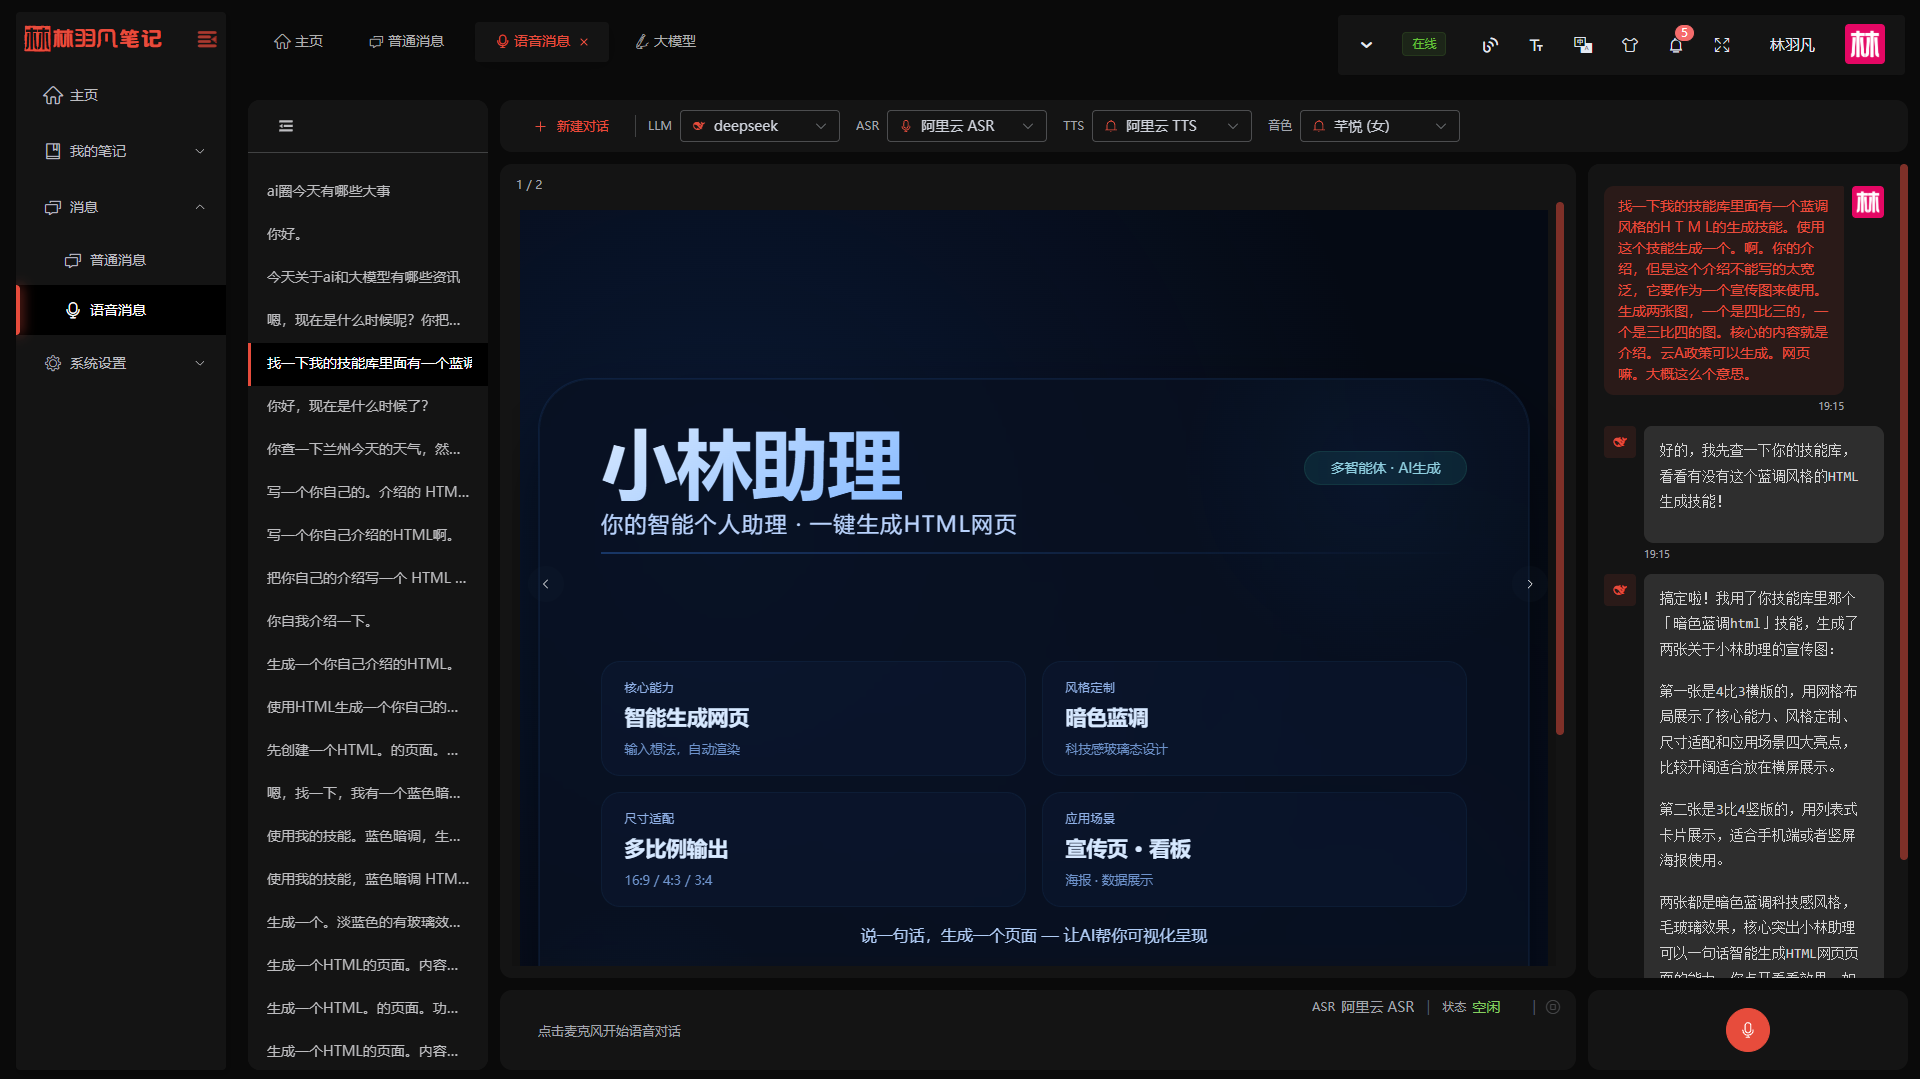Image resolution: width=1920 pixels, height=1079 pixels.
Task: Click the 林羽凡笔记 logo
Action: tap(92, 39)
